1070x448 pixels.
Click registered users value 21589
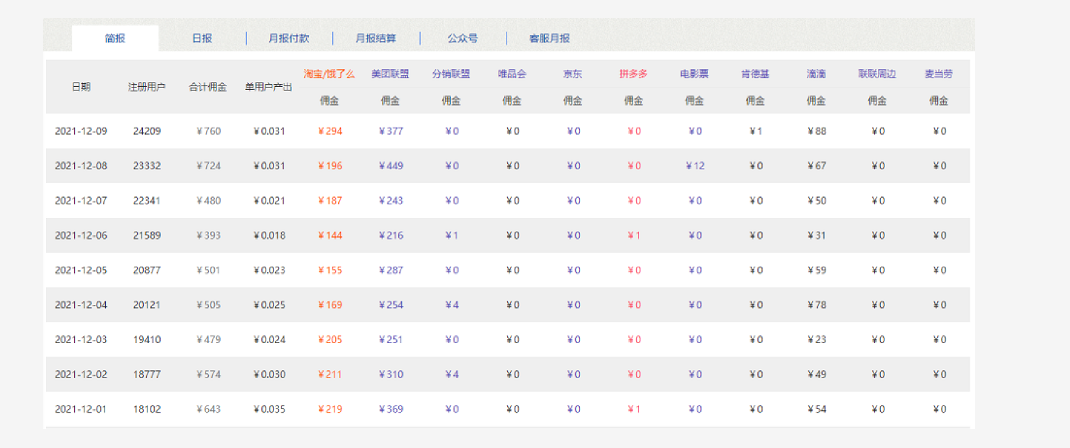[147, 235]
